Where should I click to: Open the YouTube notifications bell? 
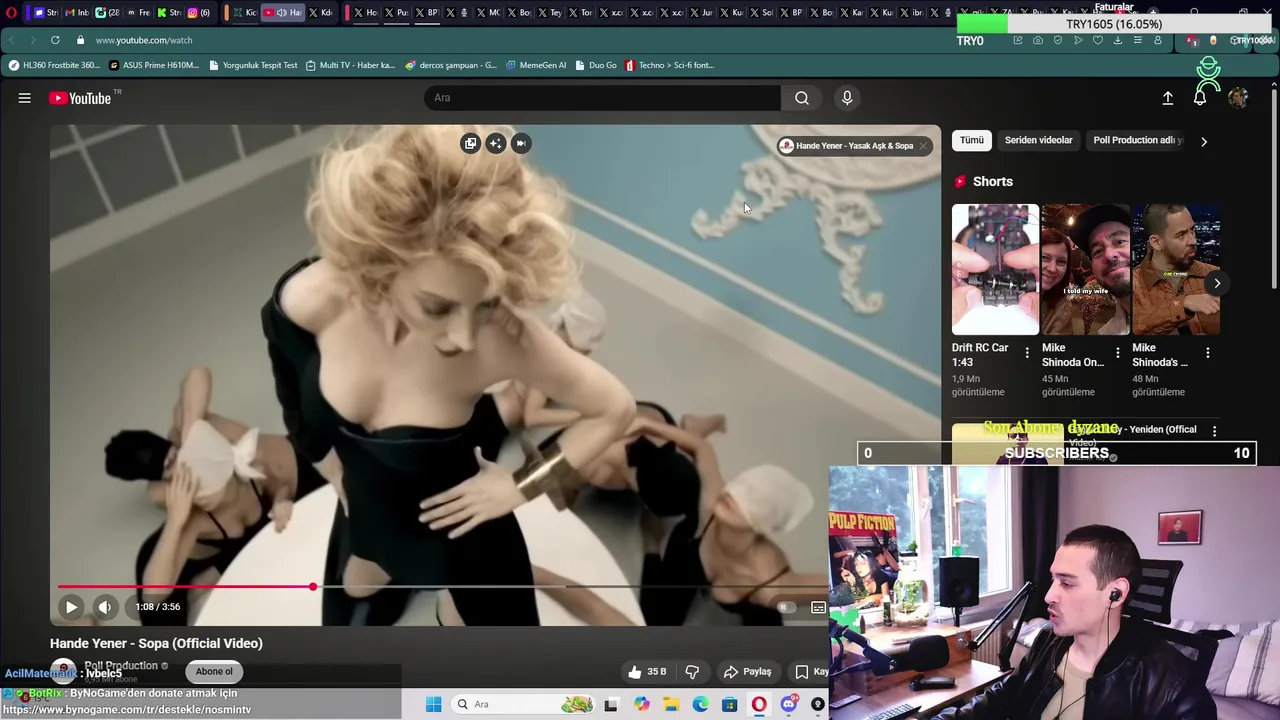pos(1200,98)
